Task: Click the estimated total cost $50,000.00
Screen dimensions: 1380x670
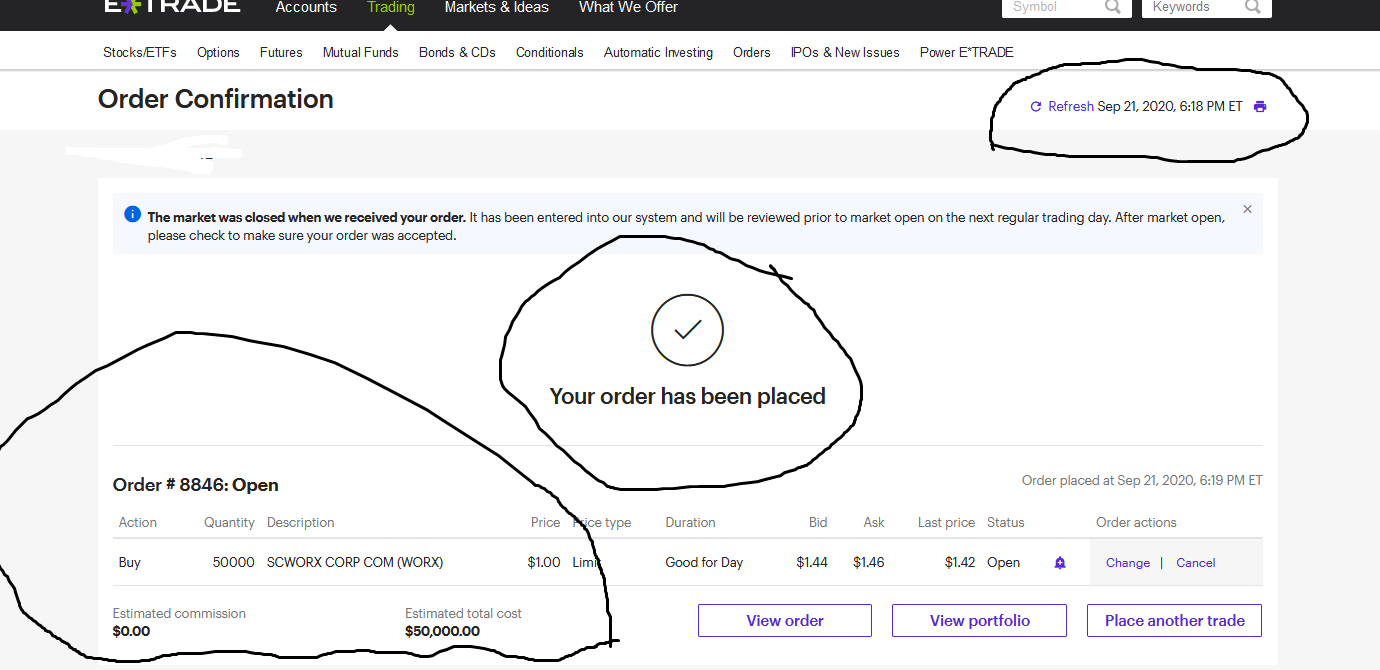Action: click(442, 631)
